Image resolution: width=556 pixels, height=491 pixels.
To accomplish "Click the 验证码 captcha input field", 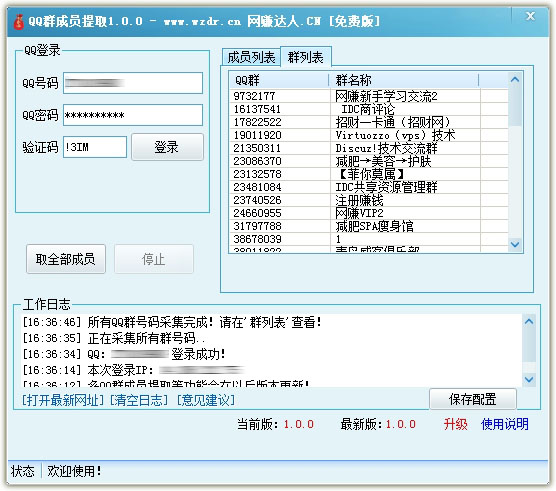I will pos(95,147).
